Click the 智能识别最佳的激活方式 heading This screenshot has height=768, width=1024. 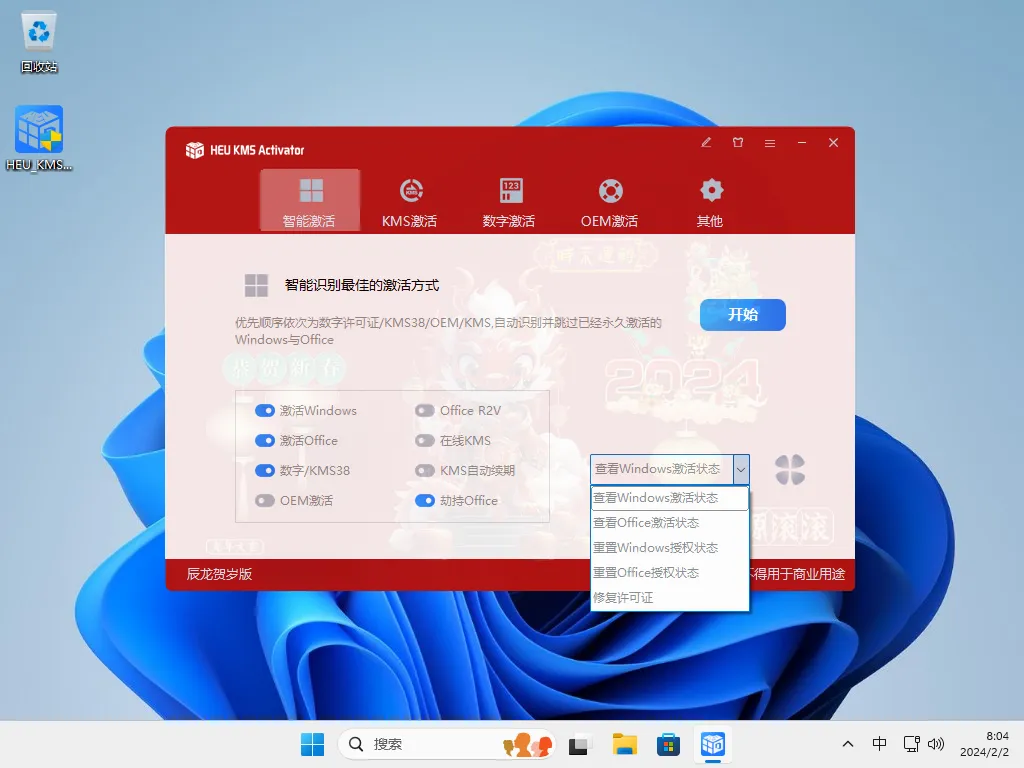(x=362, y=285)
